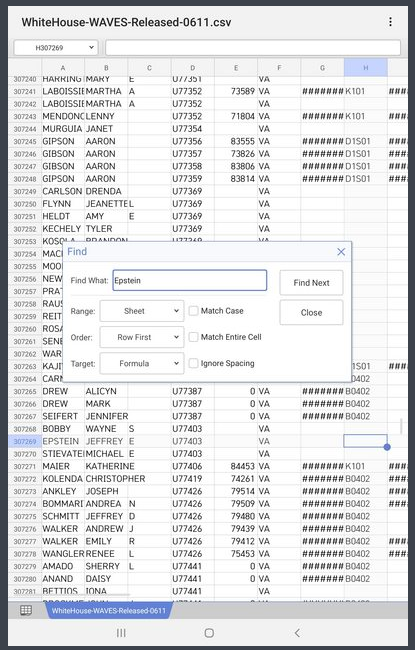Open the sheet list grid icon
Image resolution: width=415 pixels, height=650 pixels.
point(26,610)
